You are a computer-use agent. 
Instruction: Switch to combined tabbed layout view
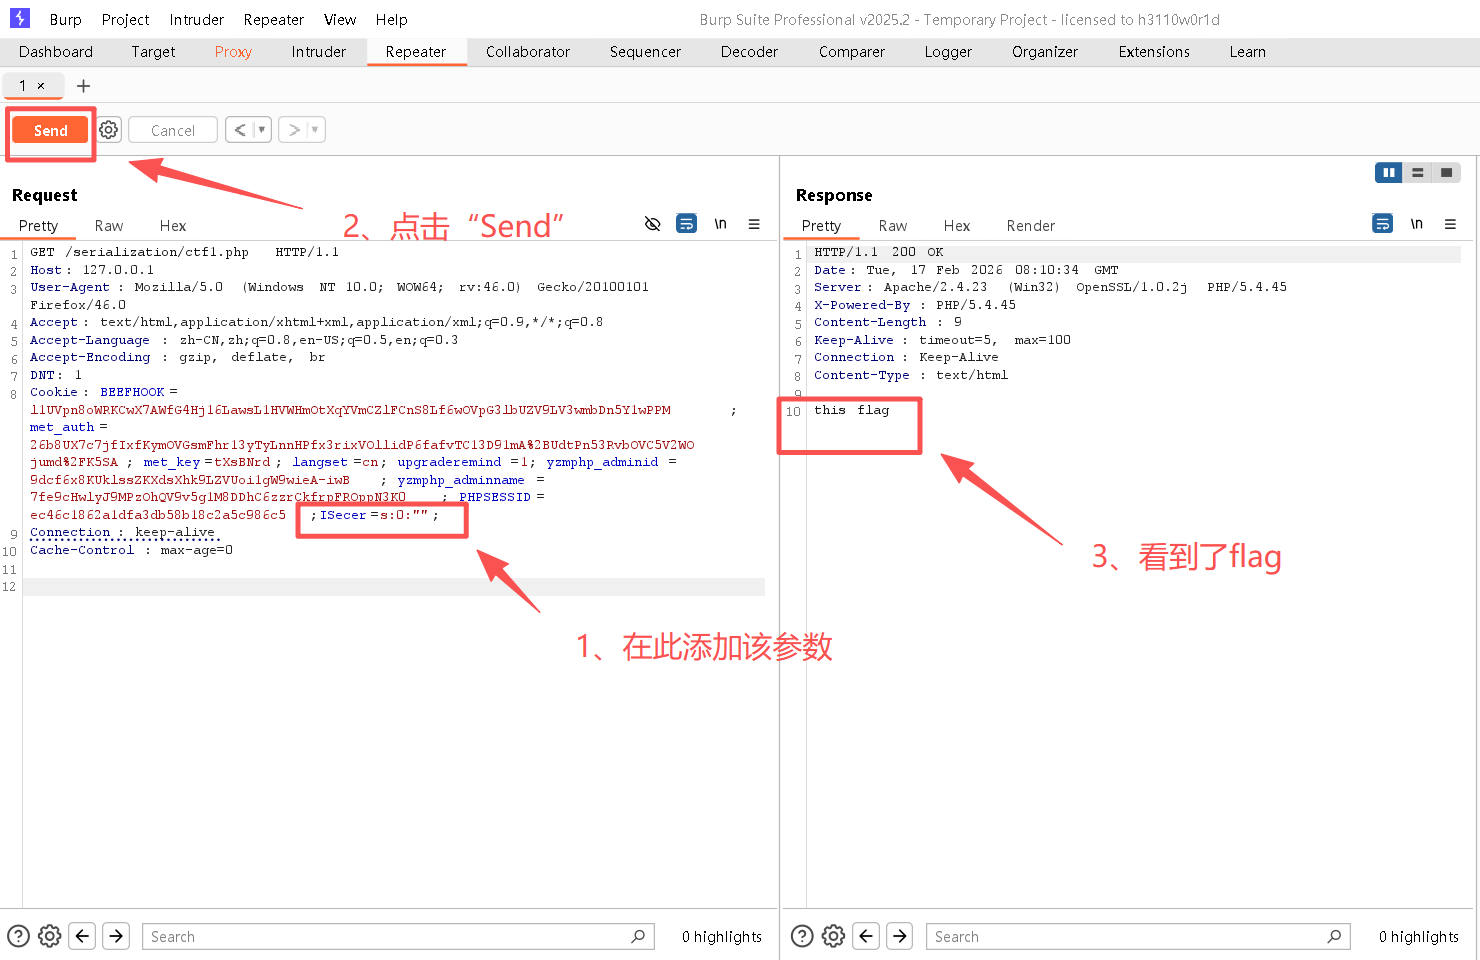(1447, 173)
